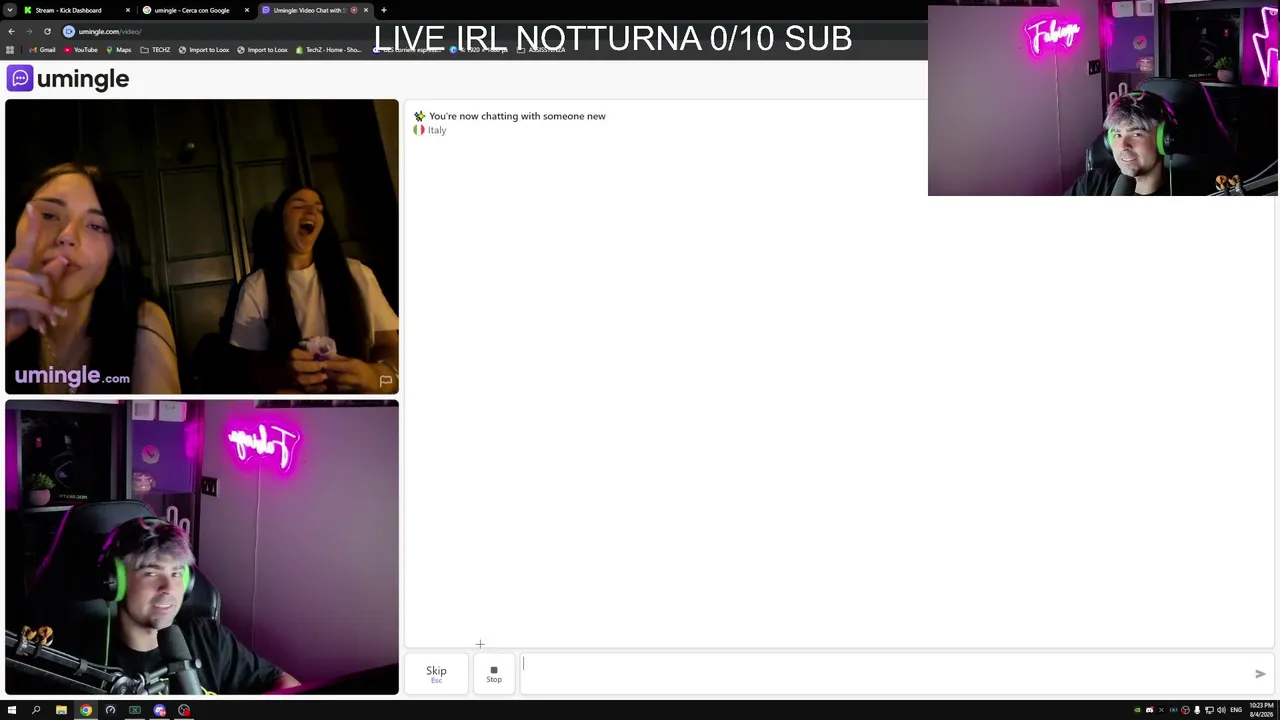Screen dimensions: 1280x720
Task: Open the browser apps grid shortcut
Action: (x=10, y=50)
